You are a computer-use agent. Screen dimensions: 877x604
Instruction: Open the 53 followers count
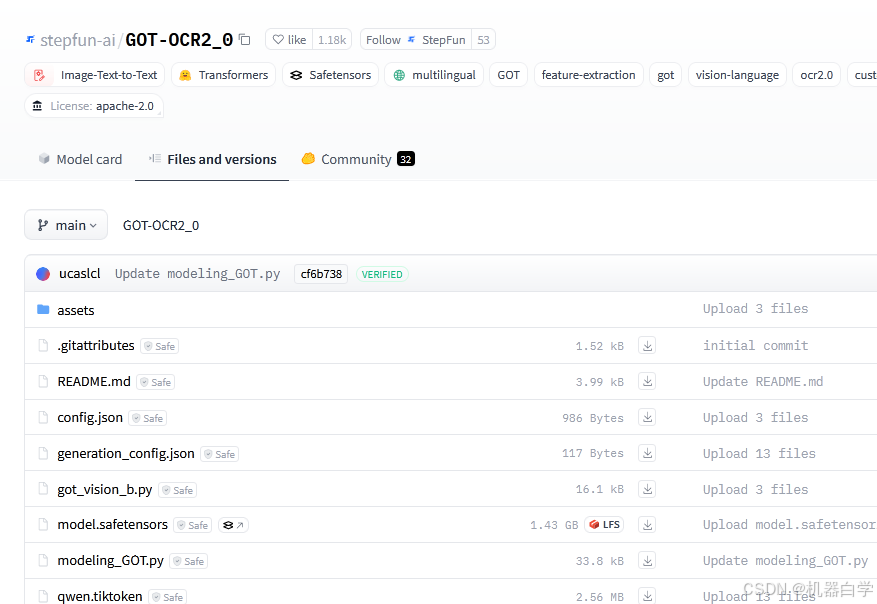click(483, 40)
